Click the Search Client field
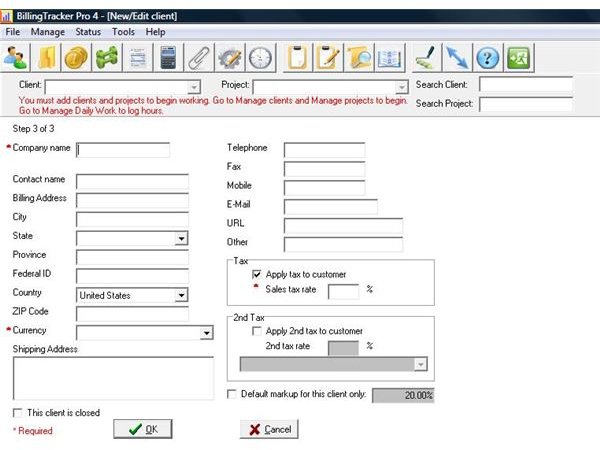Image resolution: width=600 pixels, height=450 pixels. coord(526,84)
